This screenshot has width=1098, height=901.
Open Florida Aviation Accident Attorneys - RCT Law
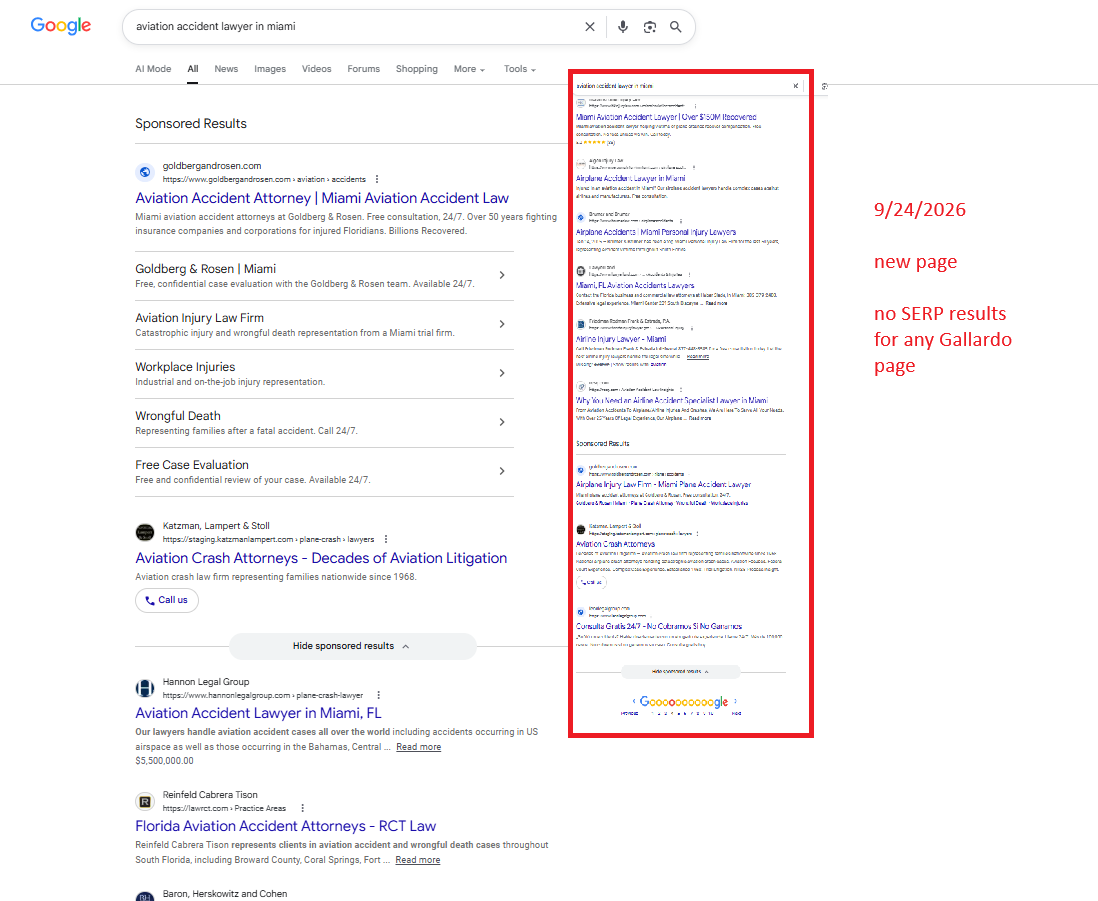pos(286,826)
